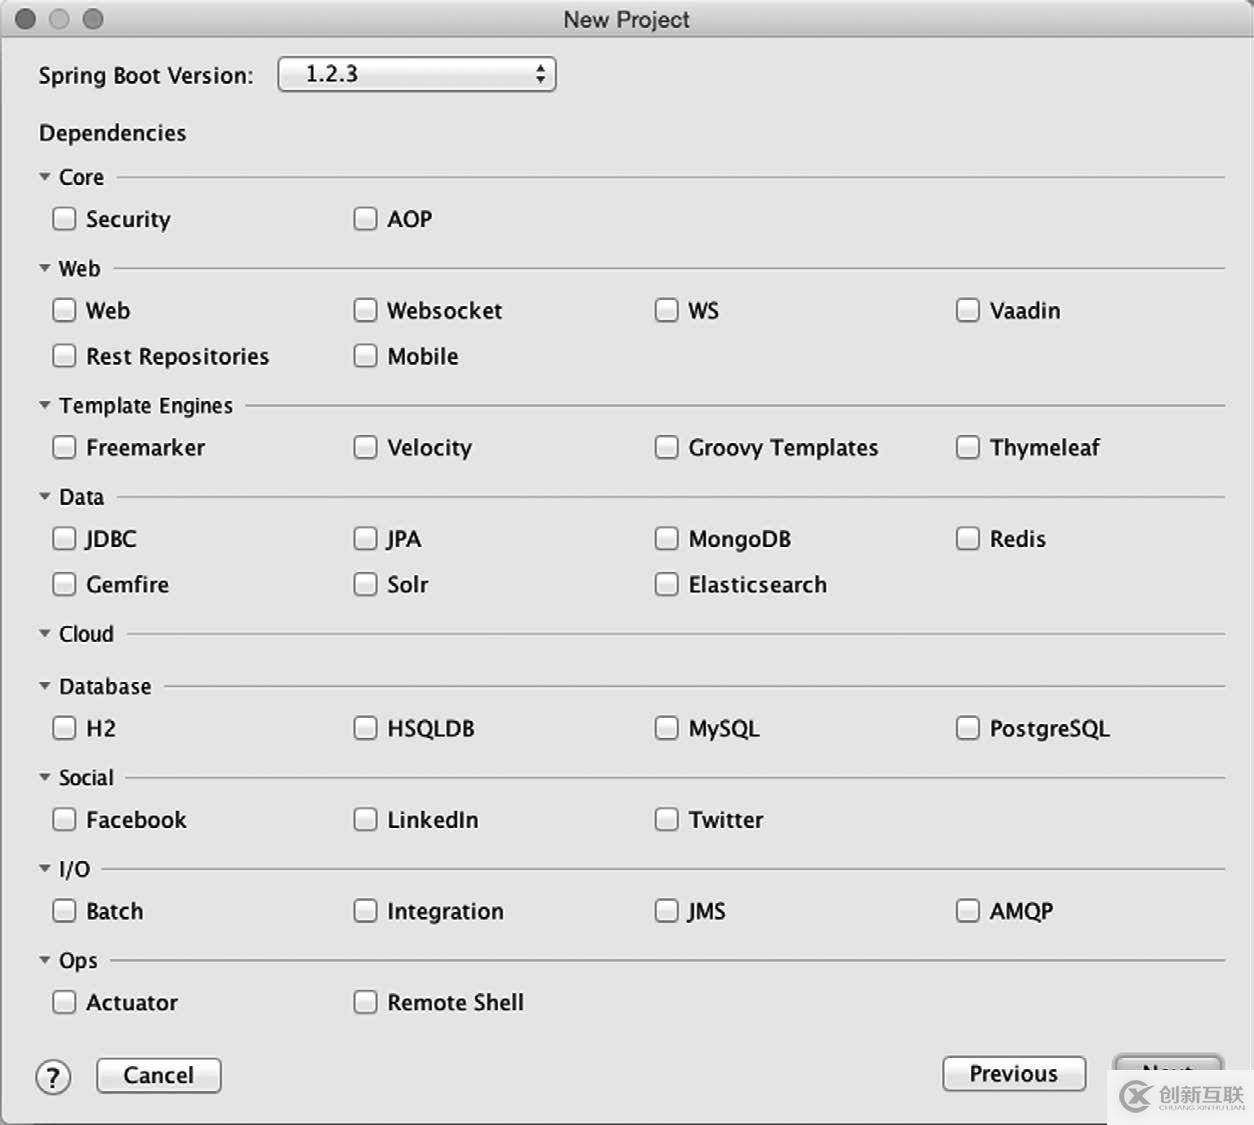Select the WS checkbox
This screenshot has width=1254, height=1125.
tap(666, 311)
